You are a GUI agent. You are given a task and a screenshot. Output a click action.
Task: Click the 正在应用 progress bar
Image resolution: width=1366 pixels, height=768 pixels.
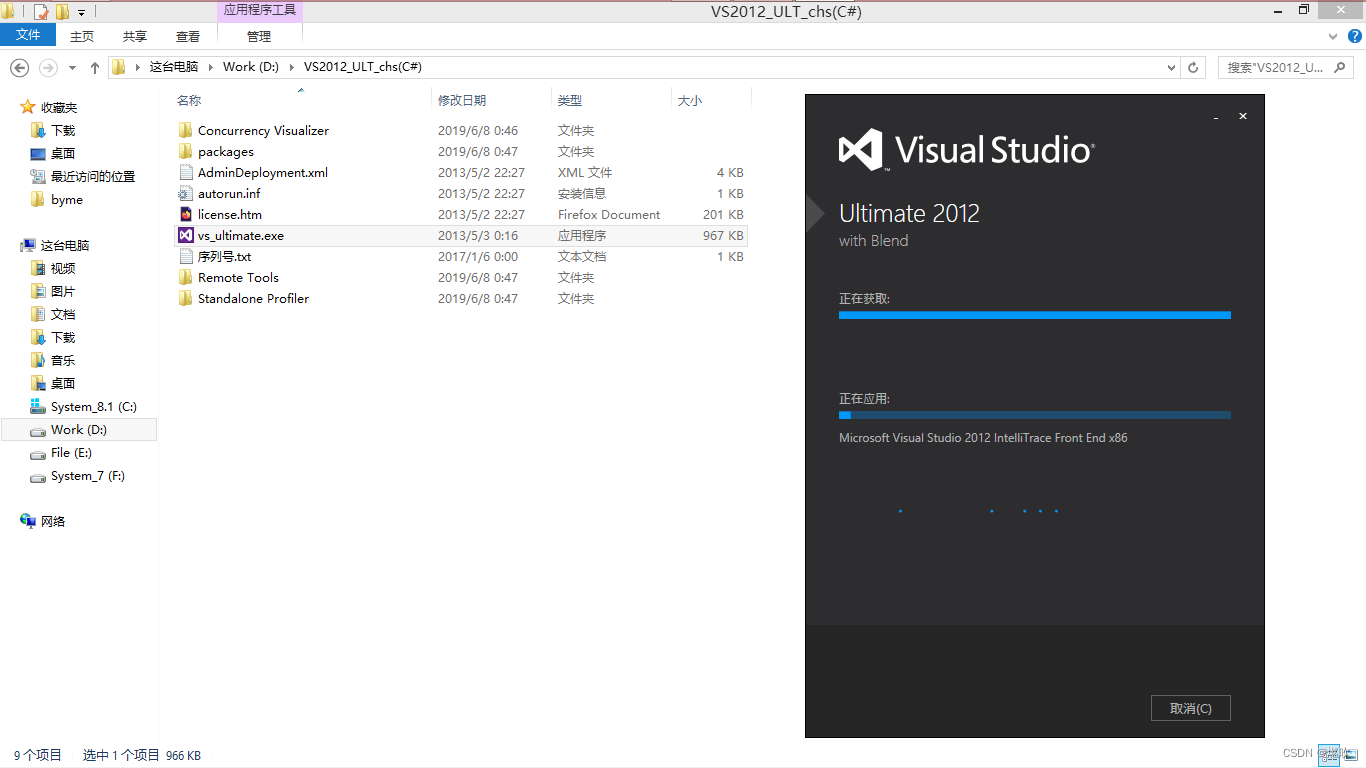tap(1035, 415)
